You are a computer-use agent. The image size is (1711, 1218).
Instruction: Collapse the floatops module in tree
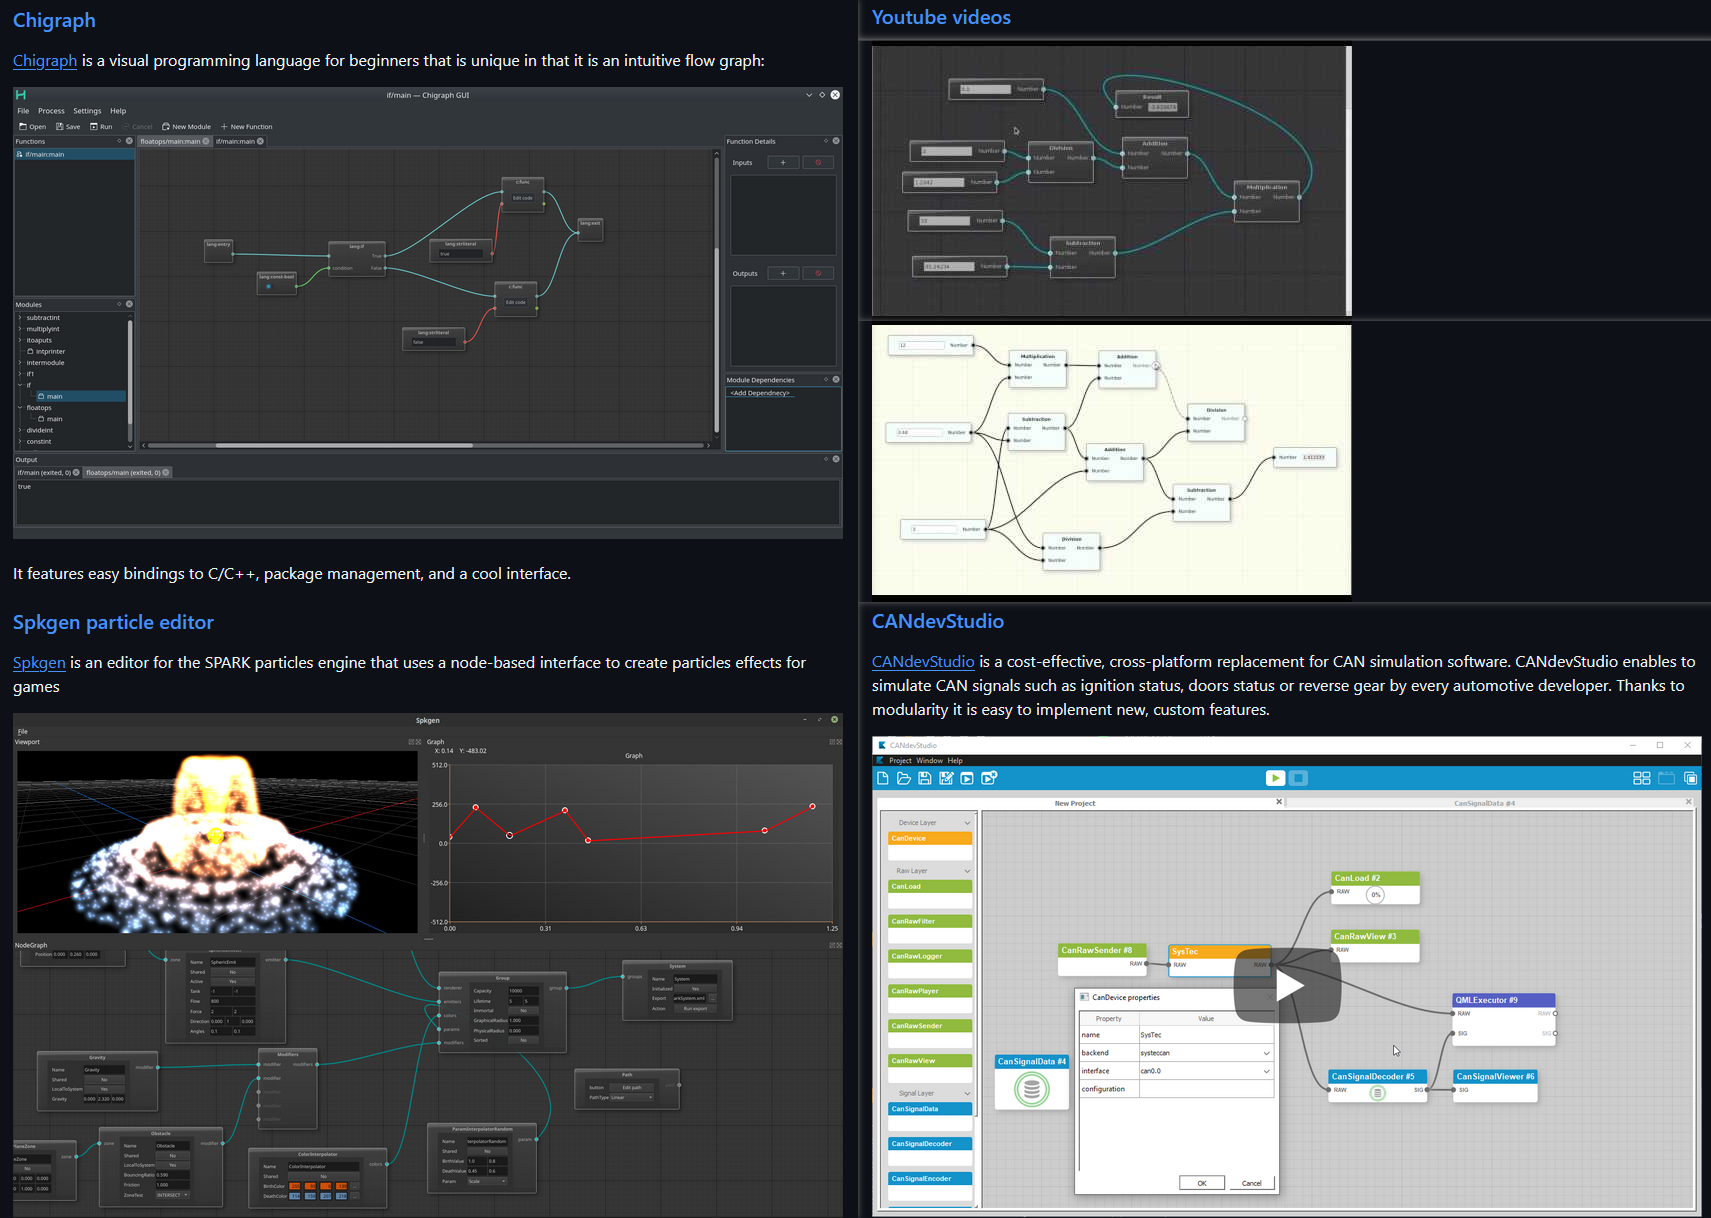pos(19,408)
